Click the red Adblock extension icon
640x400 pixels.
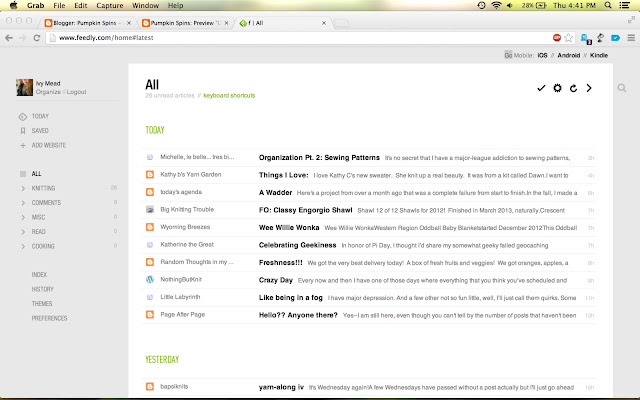click(557, 38)
